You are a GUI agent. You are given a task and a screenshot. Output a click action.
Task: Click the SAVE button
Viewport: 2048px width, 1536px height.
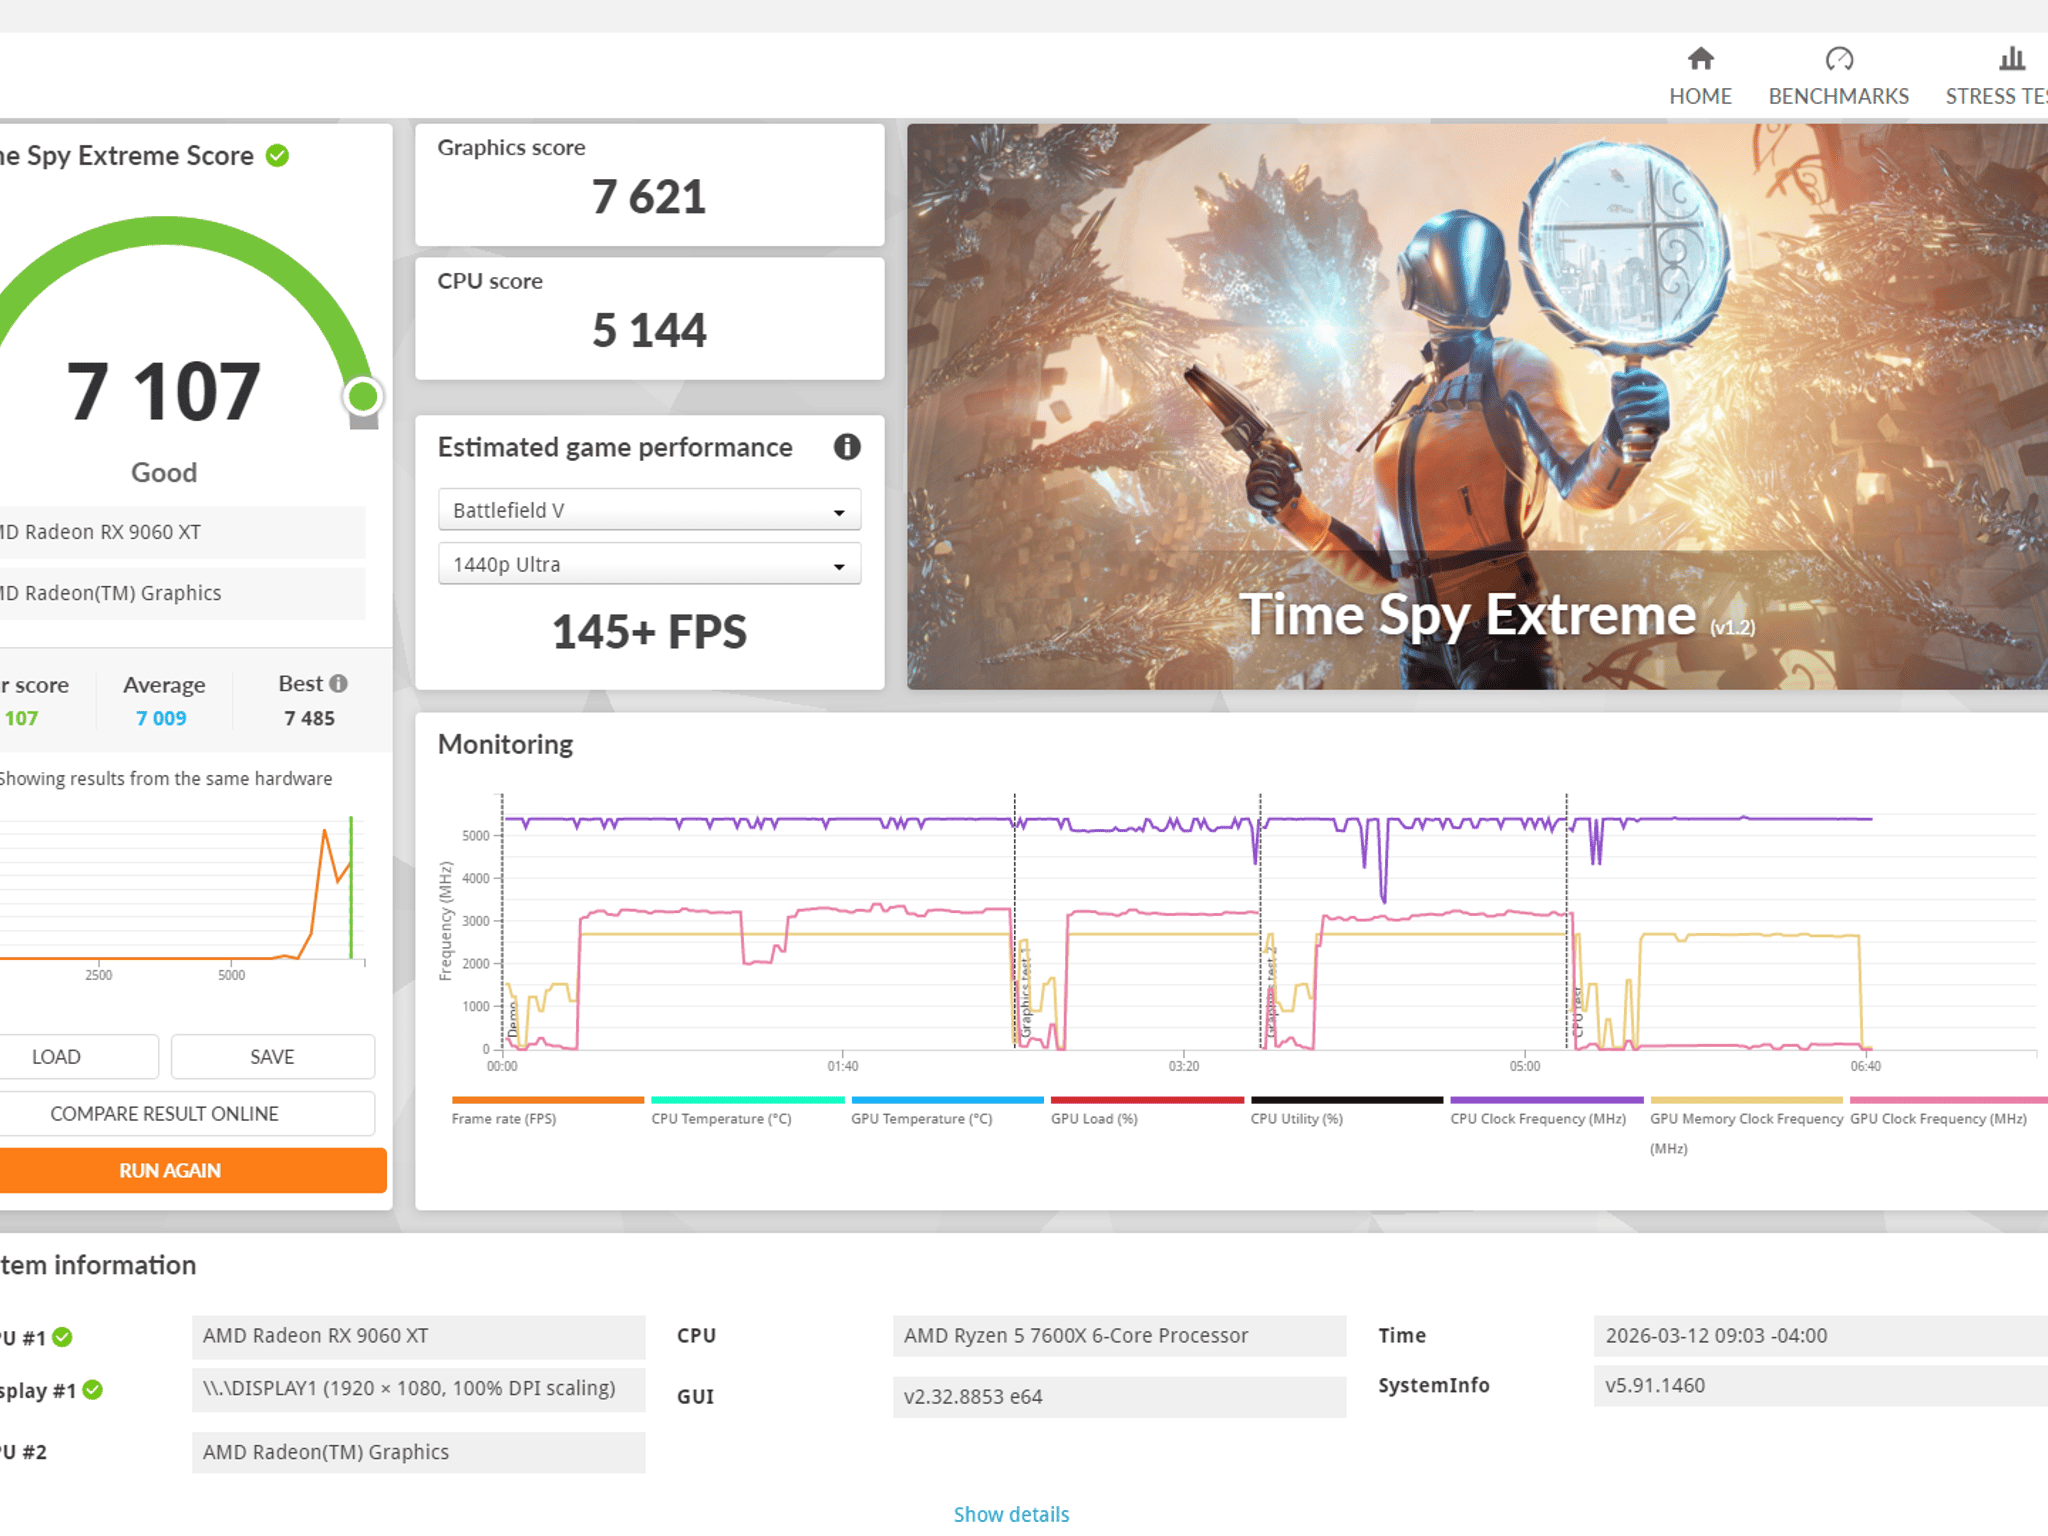pyautogui.click(x=272, y=1057)
